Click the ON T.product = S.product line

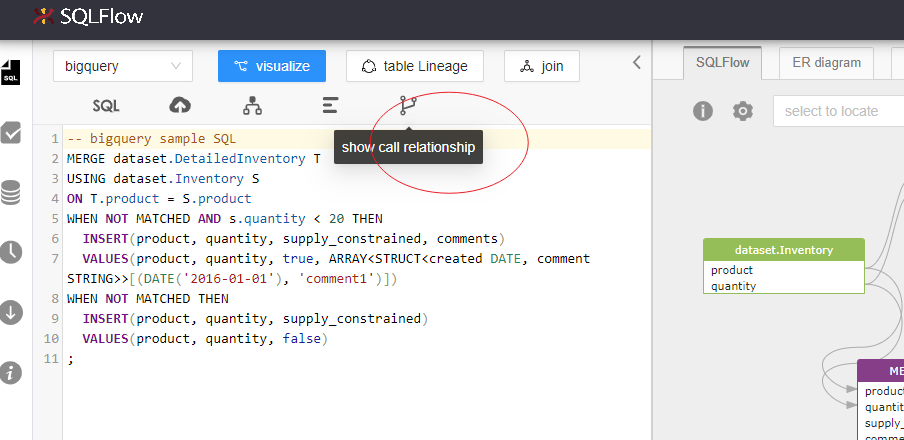[x=159, y=199]
